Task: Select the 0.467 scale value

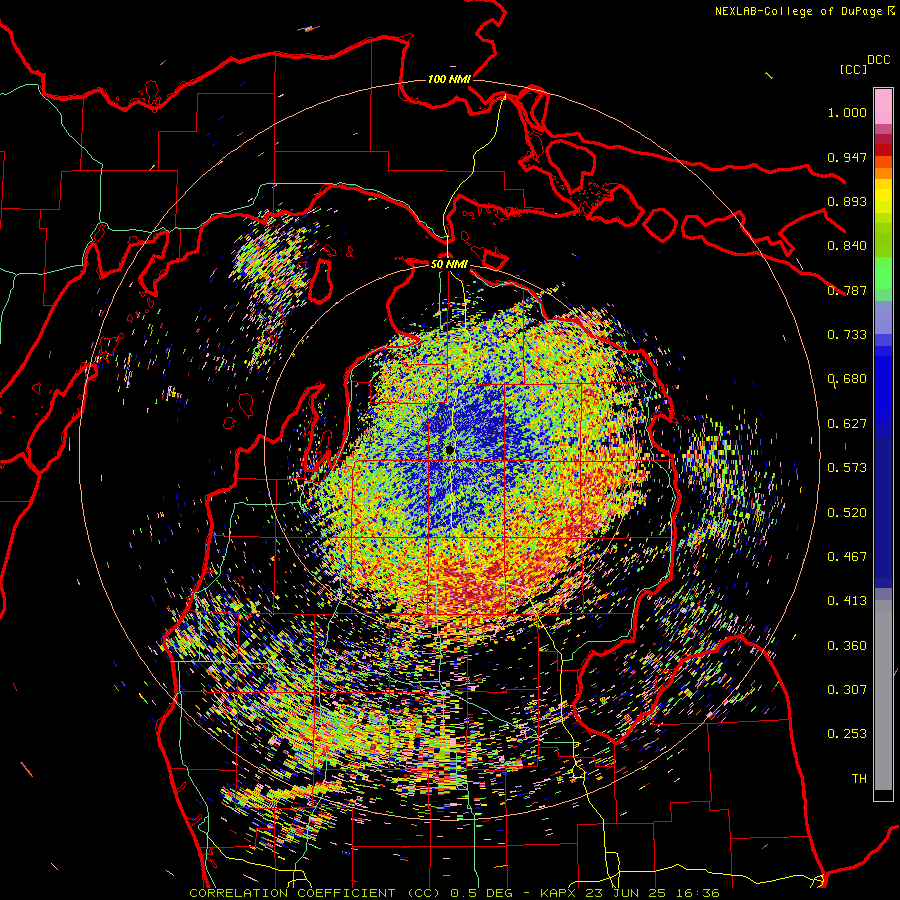Action: click(x=847, y=557)
